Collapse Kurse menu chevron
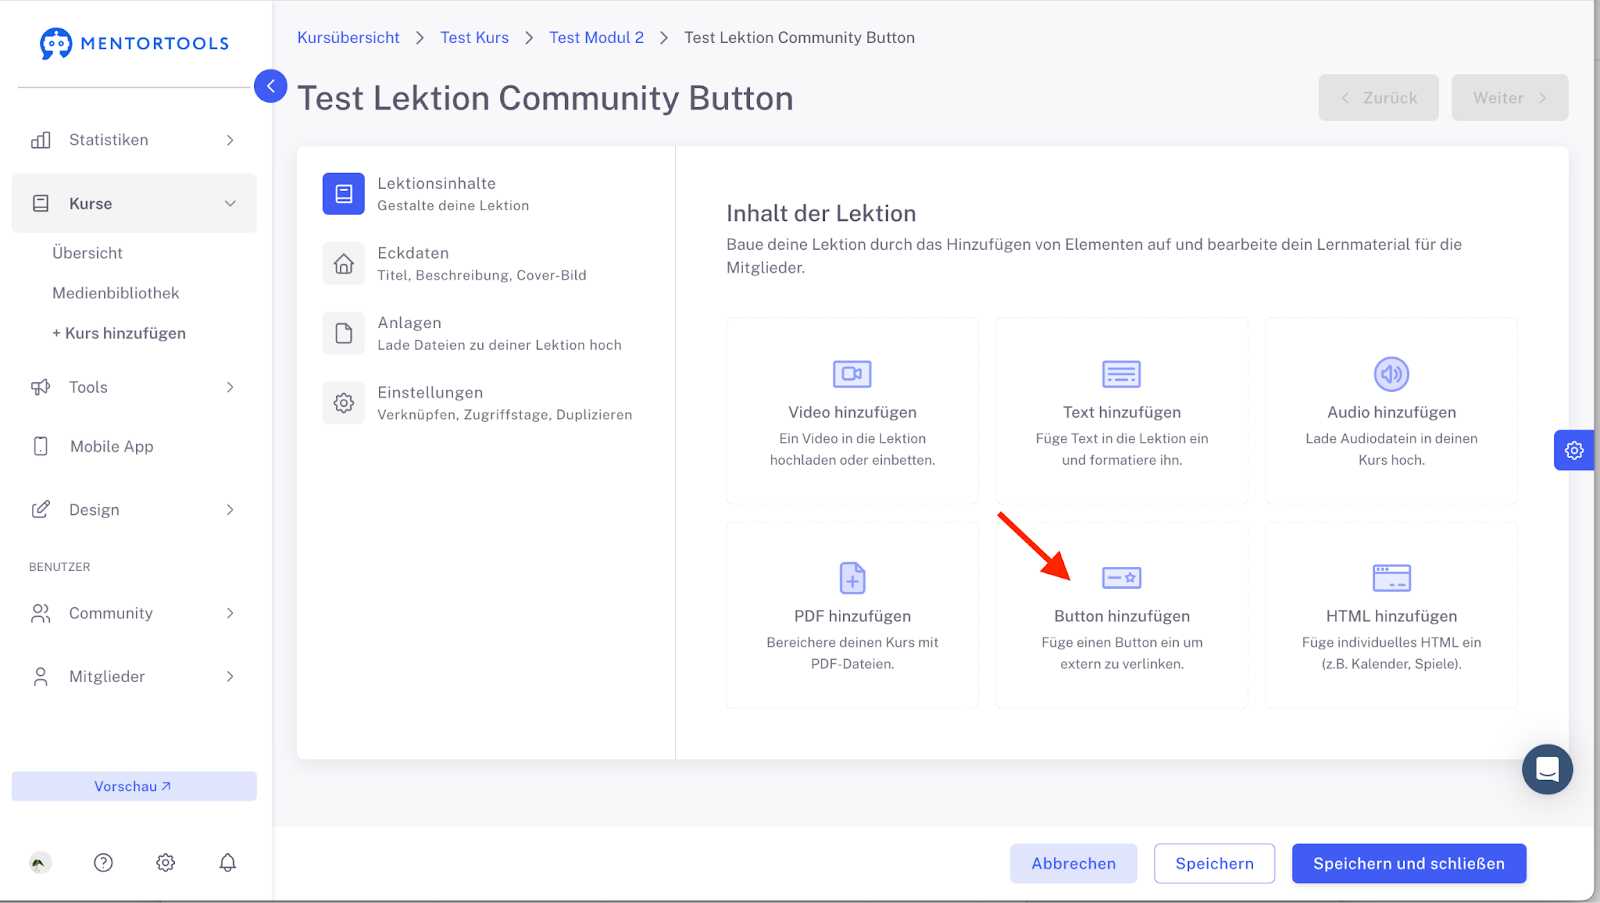The width and height of the screenshot is (1600, 903). (x=230, y=203)
